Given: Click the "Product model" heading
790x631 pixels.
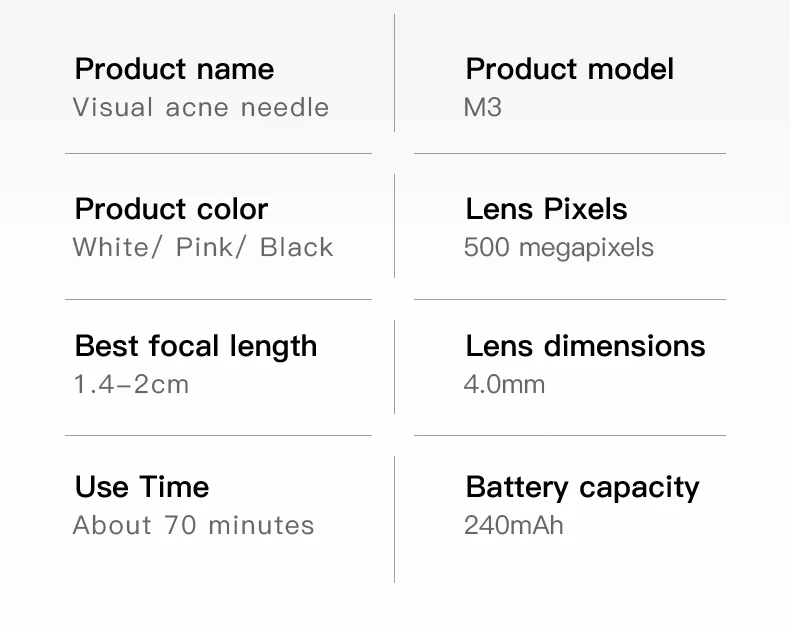Looking at the screenshot, I should point(570,69).
